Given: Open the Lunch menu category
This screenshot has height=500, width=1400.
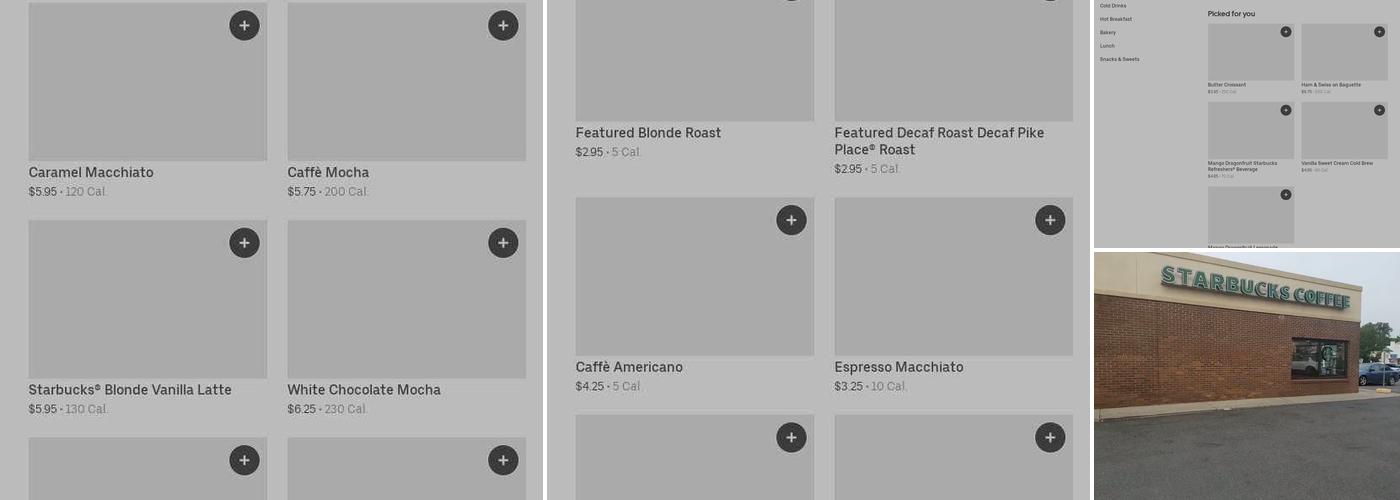Looking at the screenshot, I should point(1107,46).
